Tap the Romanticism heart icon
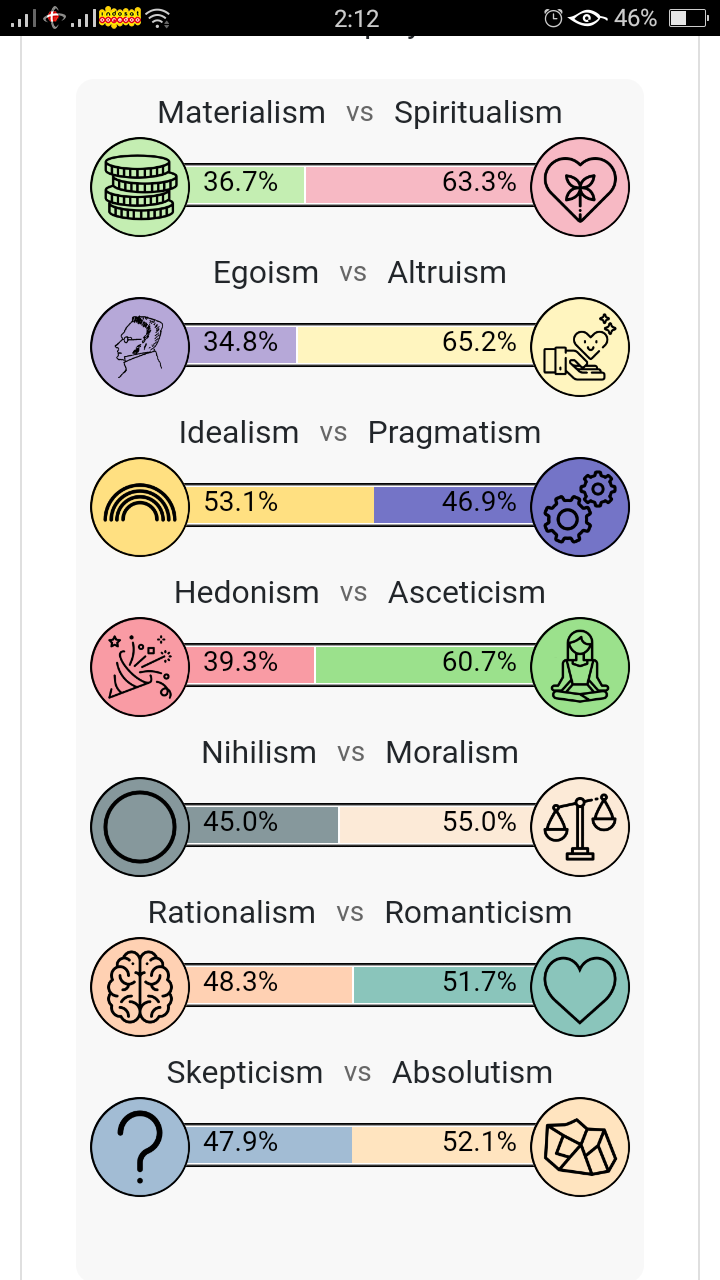720x1280 pixels. tap(580, 987)
